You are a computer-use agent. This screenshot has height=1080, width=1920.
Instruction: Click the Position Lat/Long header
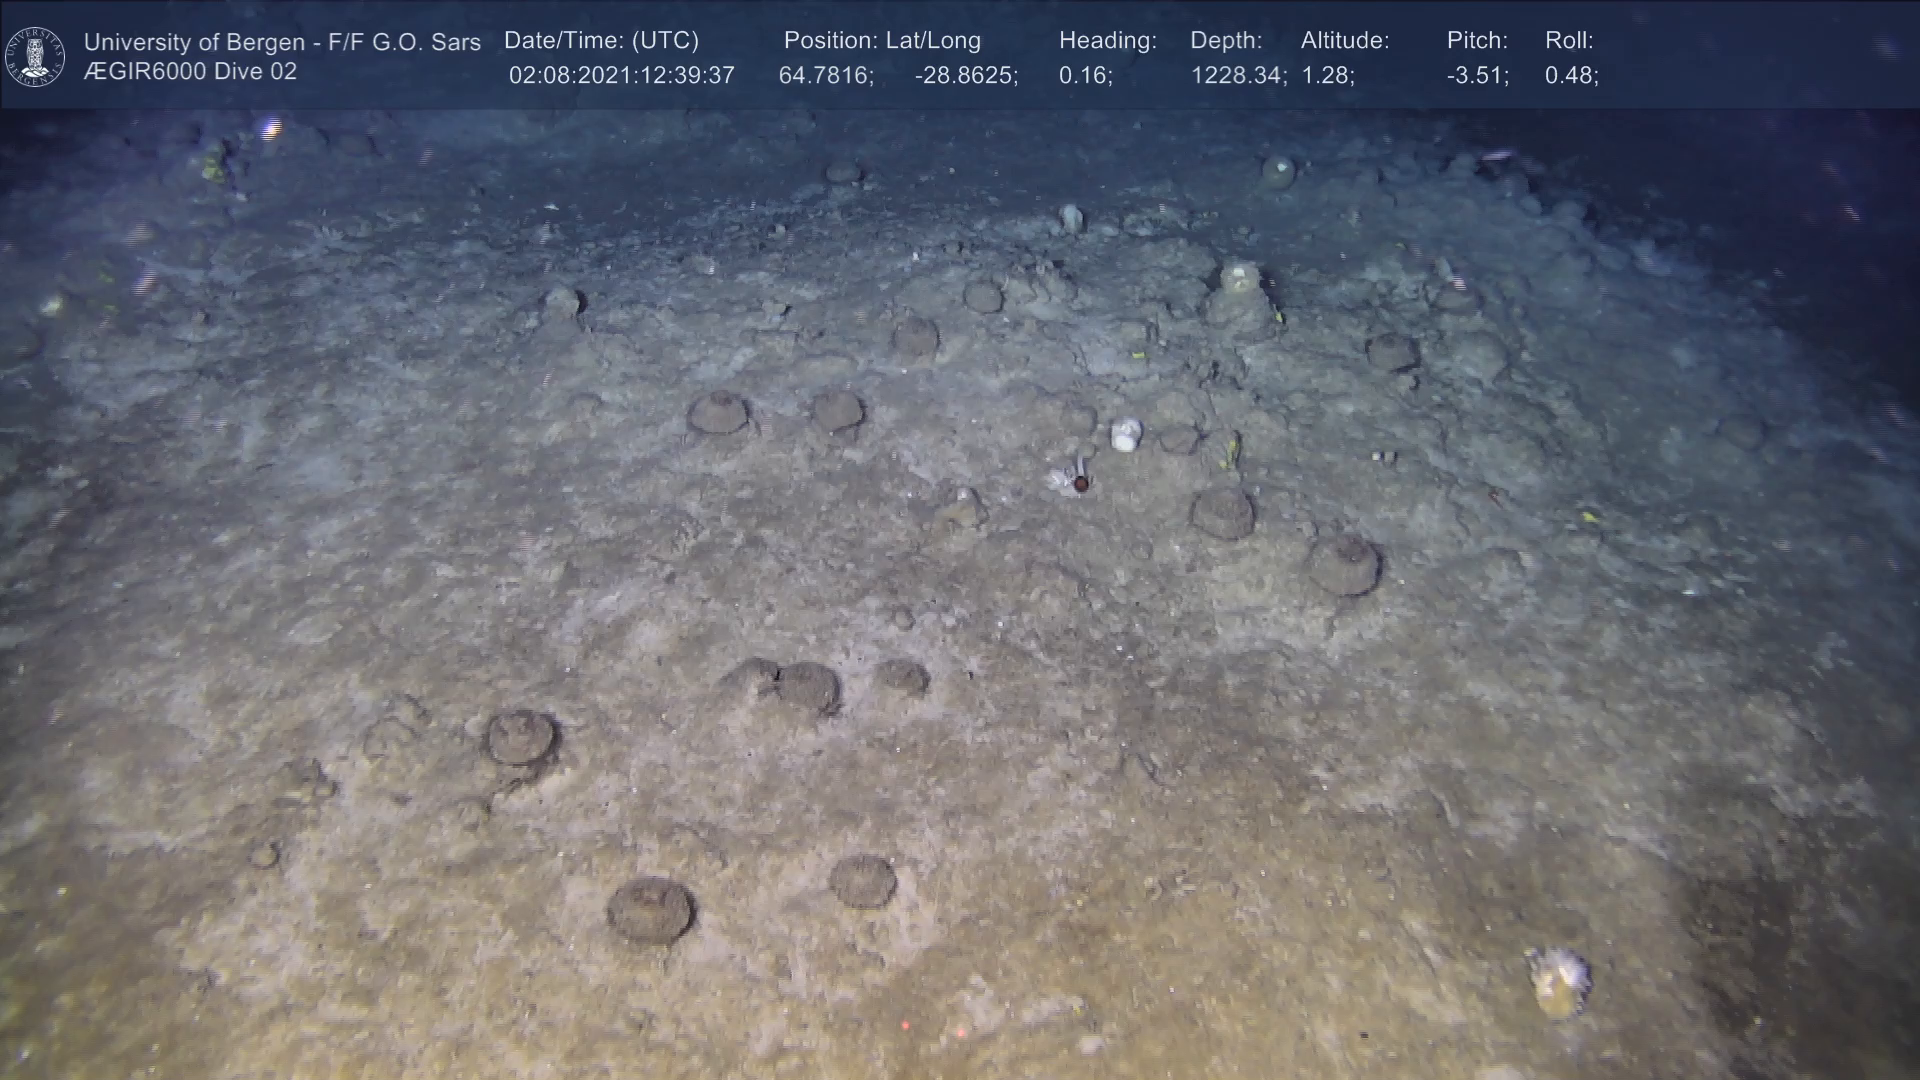(x=882, y=41)
